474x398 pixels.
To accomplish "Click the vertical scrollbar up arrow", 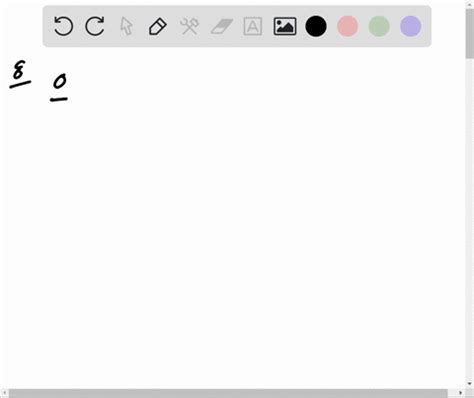I will (470, 3).
